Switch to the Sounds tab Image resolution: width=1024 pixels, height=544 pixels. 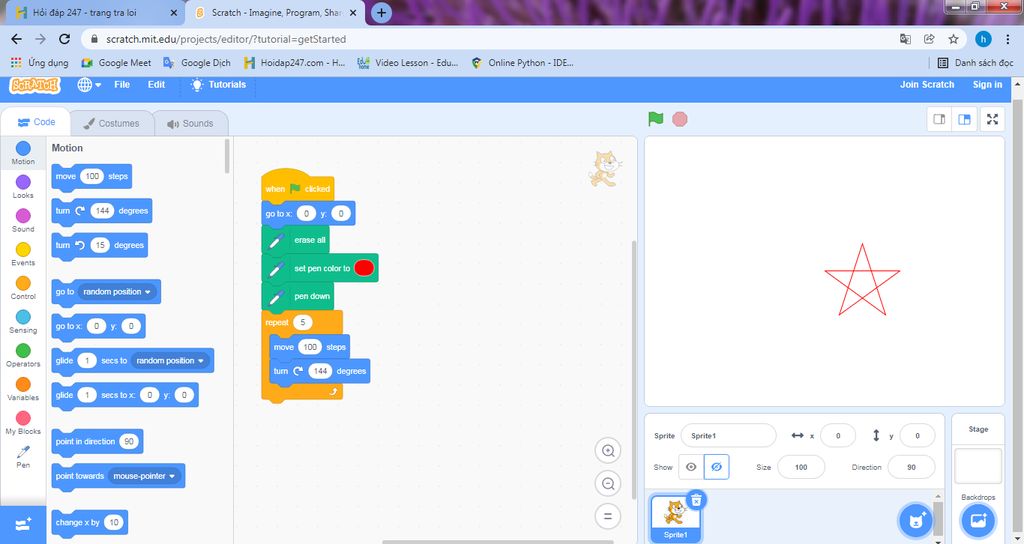pyautogui.click(x=191, y=123)
